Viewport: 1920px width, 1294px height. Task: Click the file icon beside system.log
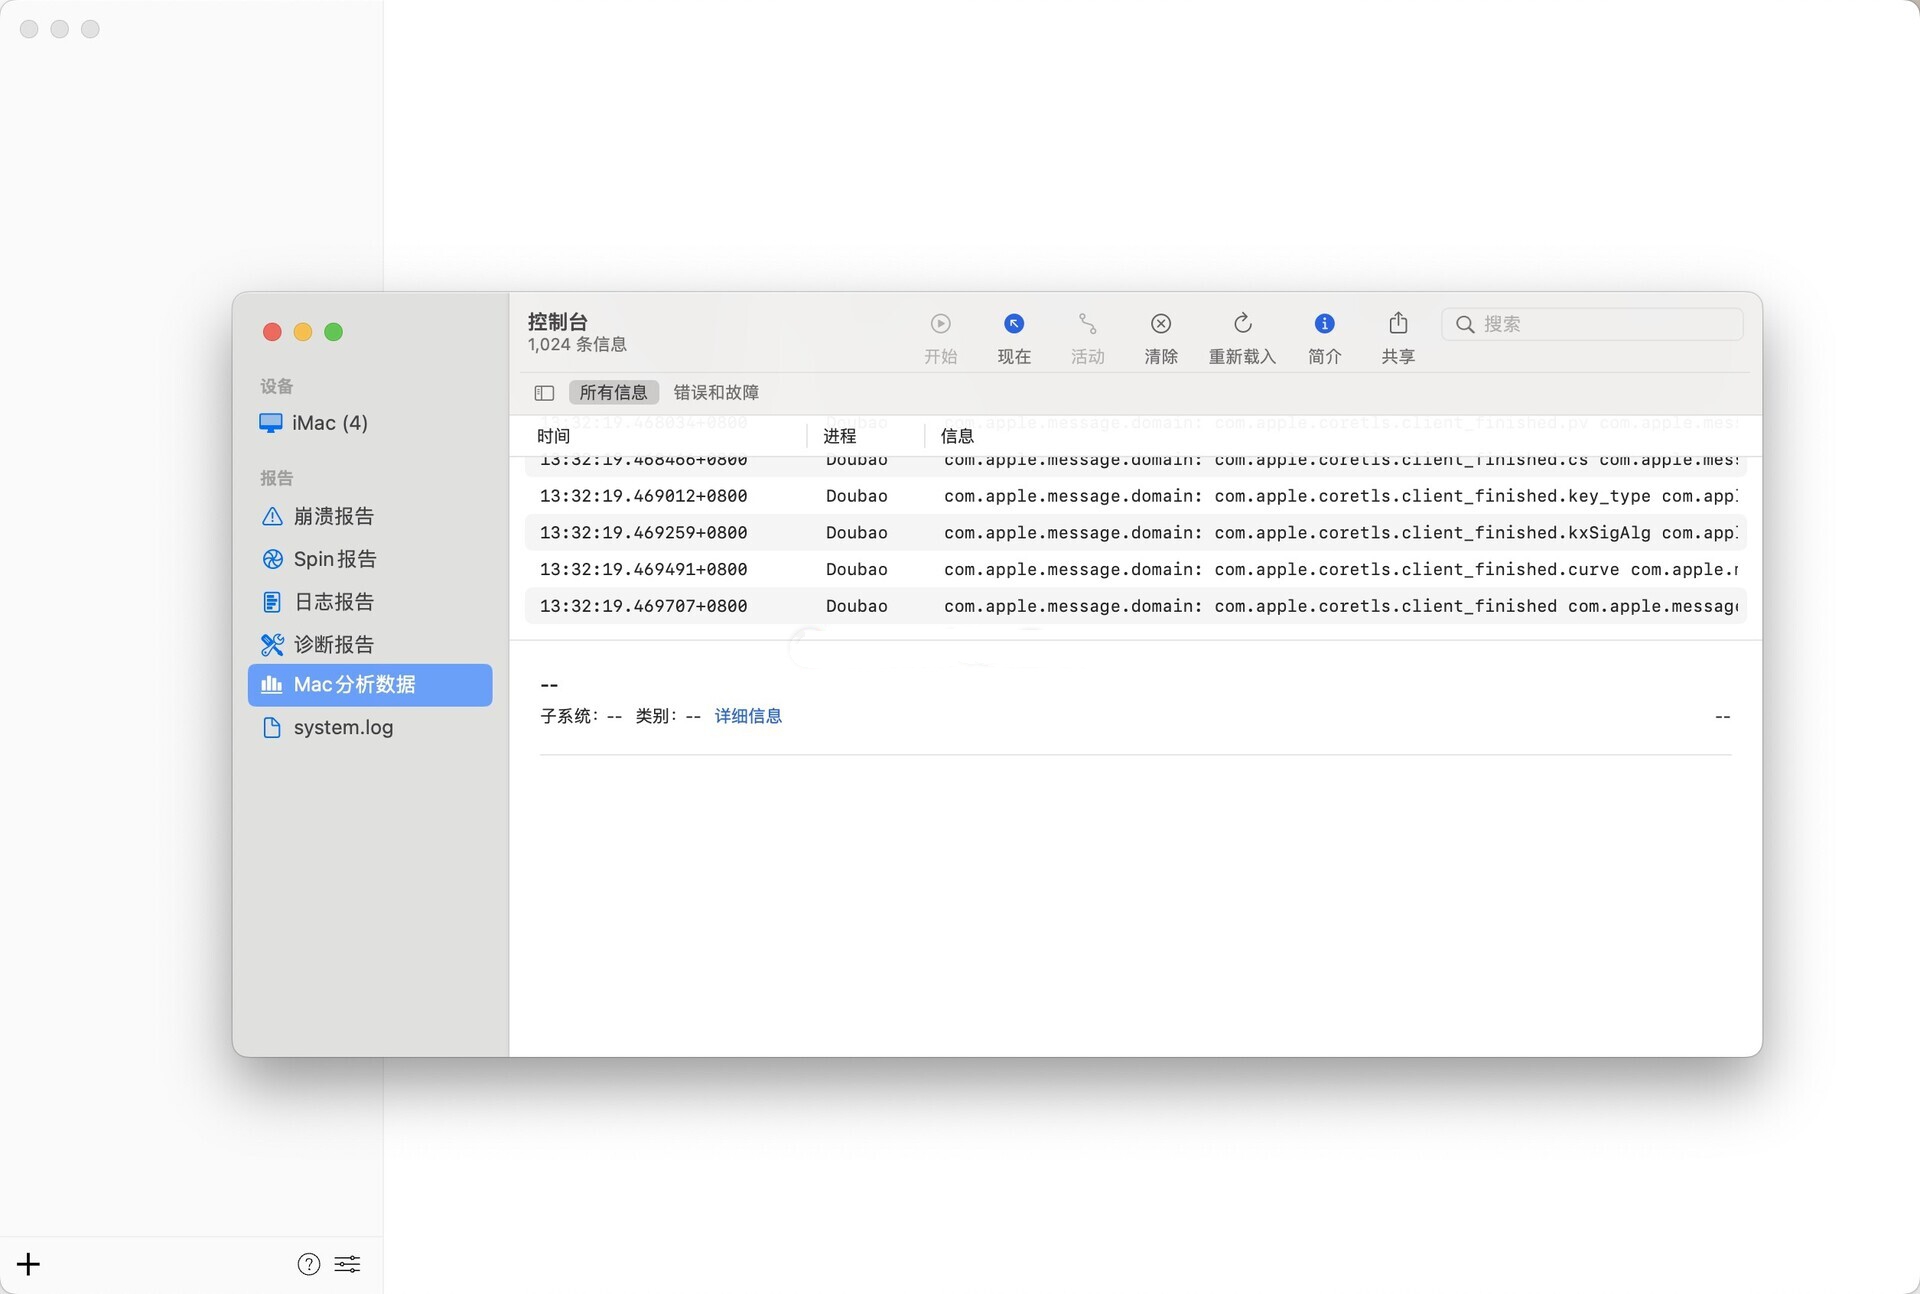pos(271,728)
